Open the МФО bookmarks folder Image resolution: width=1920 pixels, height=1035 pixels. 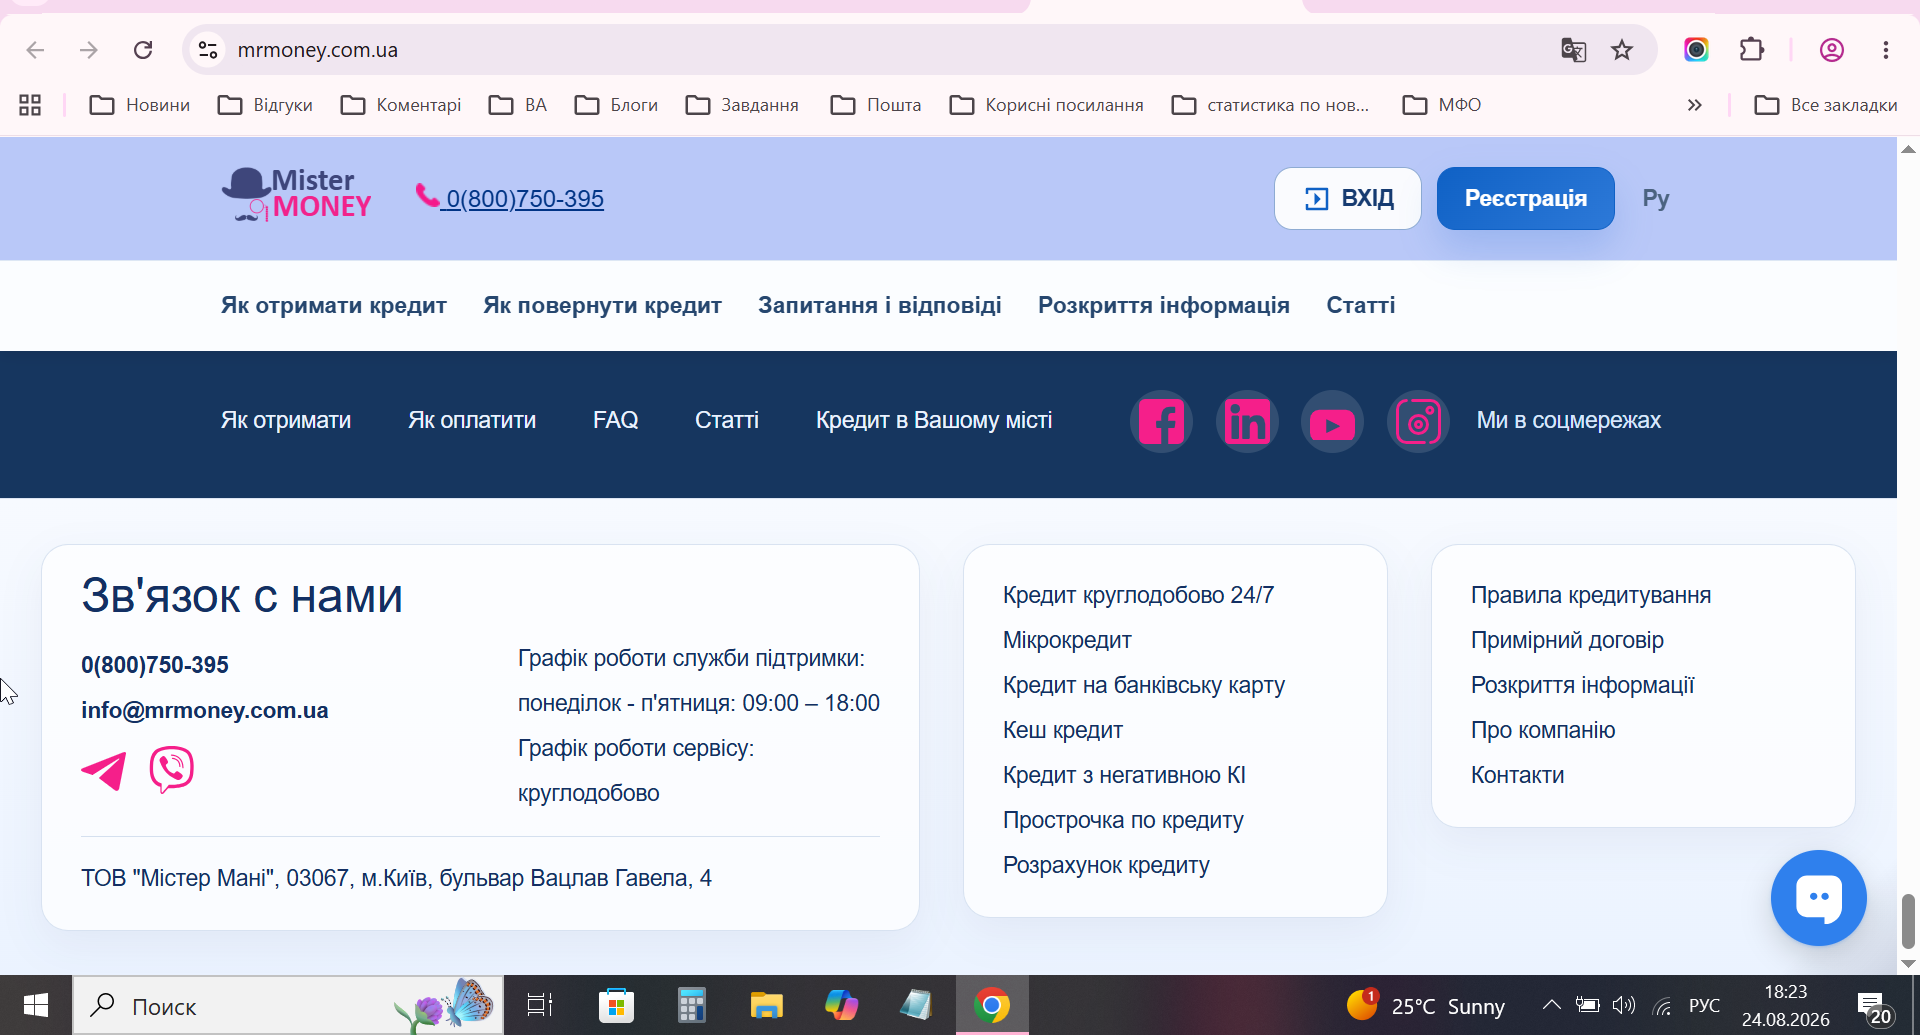pos(1442,105)
